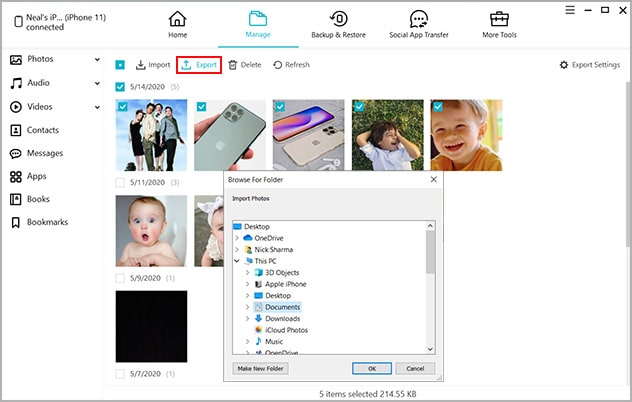This screenshot has width=632, height=402.
Task: Click the Videos play icon
Action: pyautogui.click(x=16, y=107)
